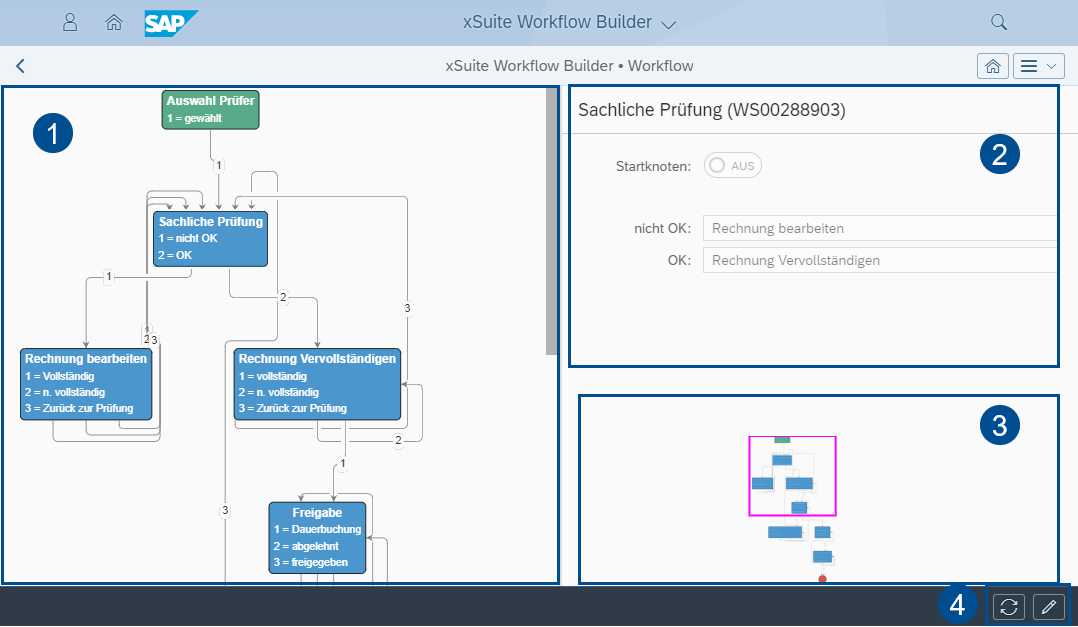The width and height of the screenshot is (1078, 627).
Task: Navigate back with the left arrow icon
Action: click(20, 65)
